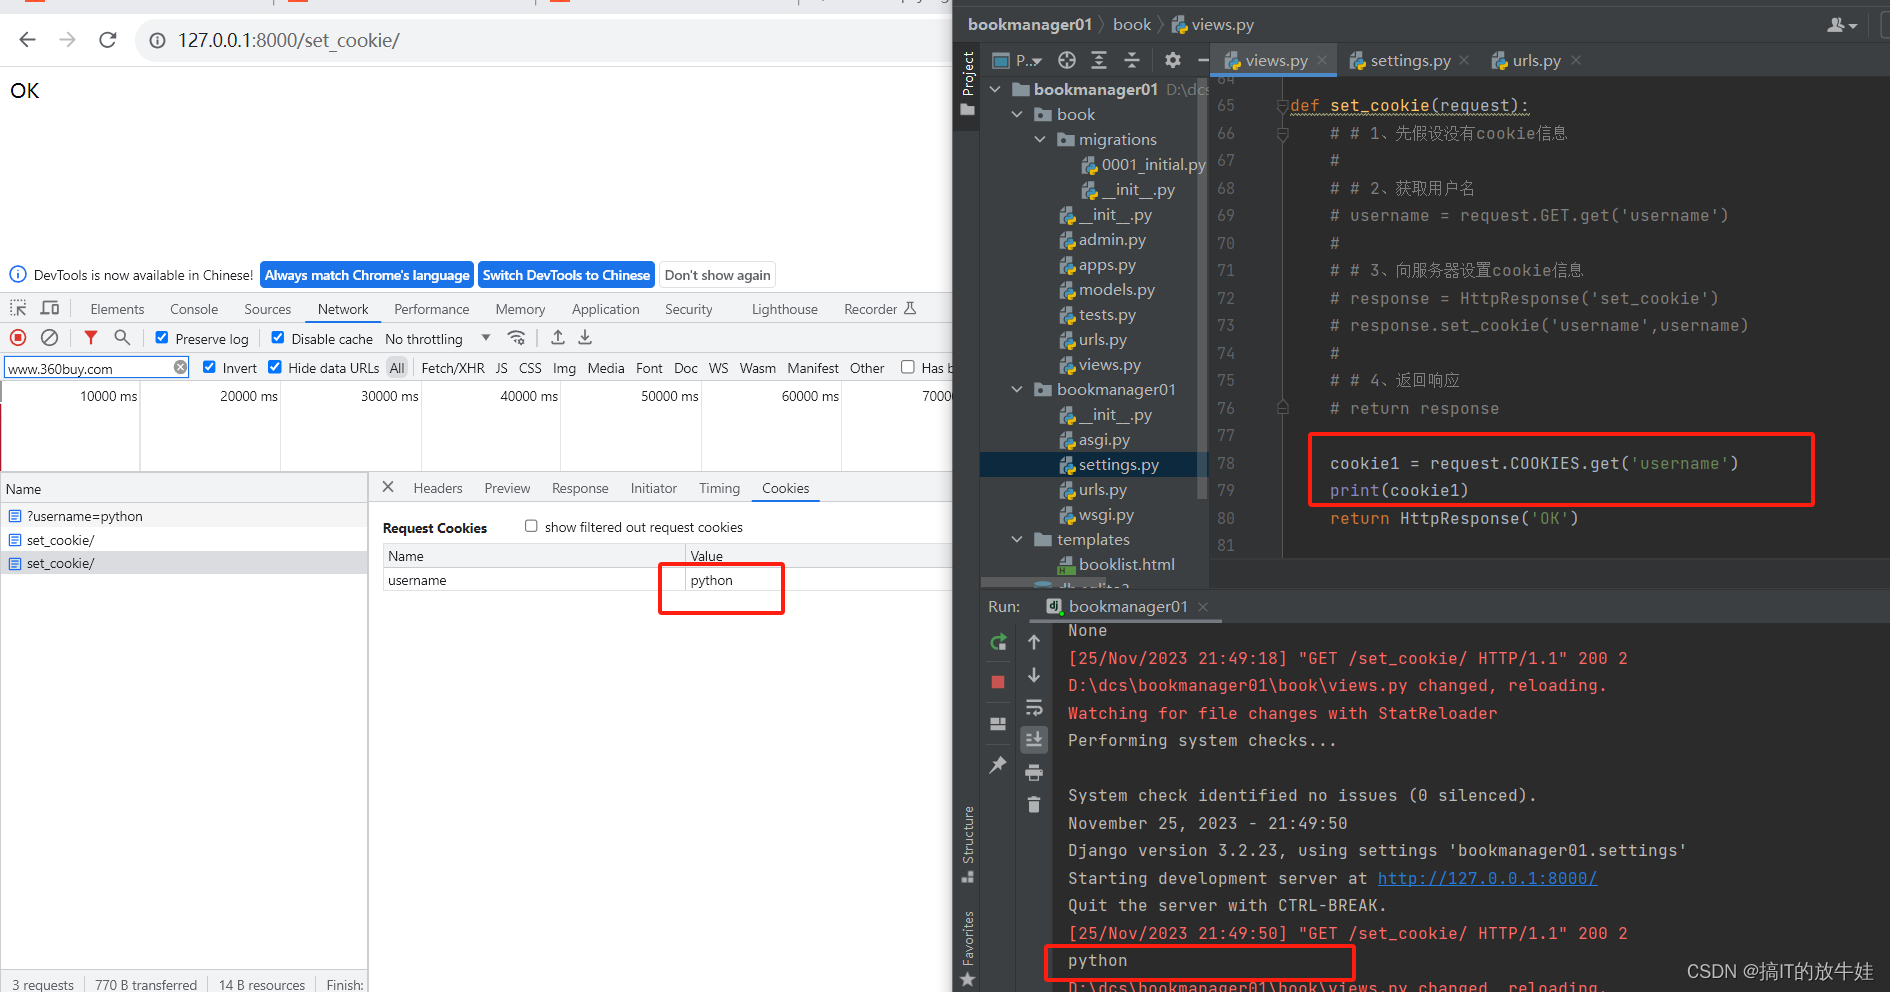Toggle the Has blocked cookies checkbox
Viewport: 1890px width, 992px height.
pos(907,367)
